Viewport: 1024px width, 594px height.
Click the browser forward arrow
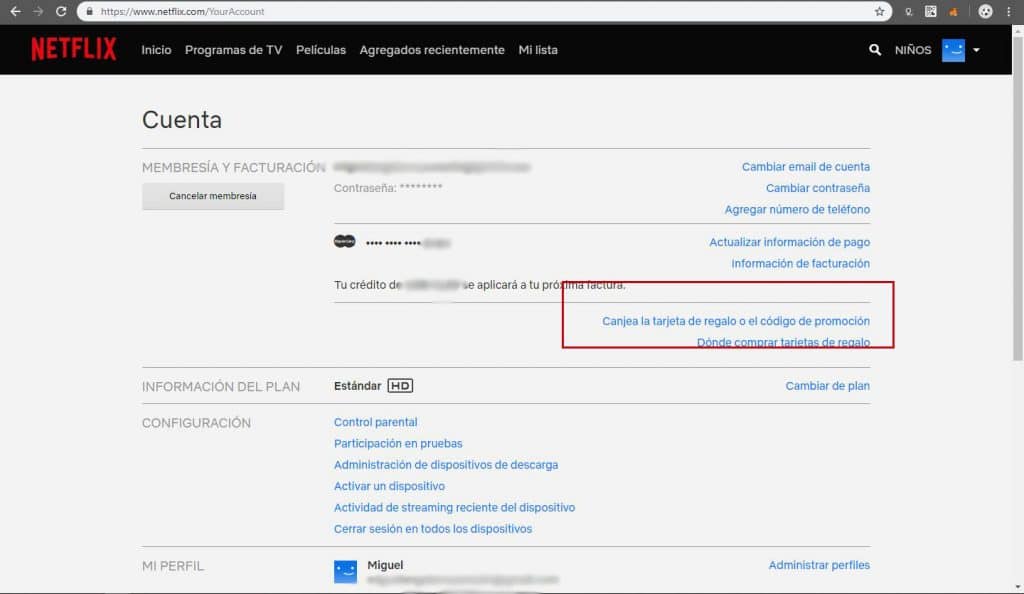[38, 11]
